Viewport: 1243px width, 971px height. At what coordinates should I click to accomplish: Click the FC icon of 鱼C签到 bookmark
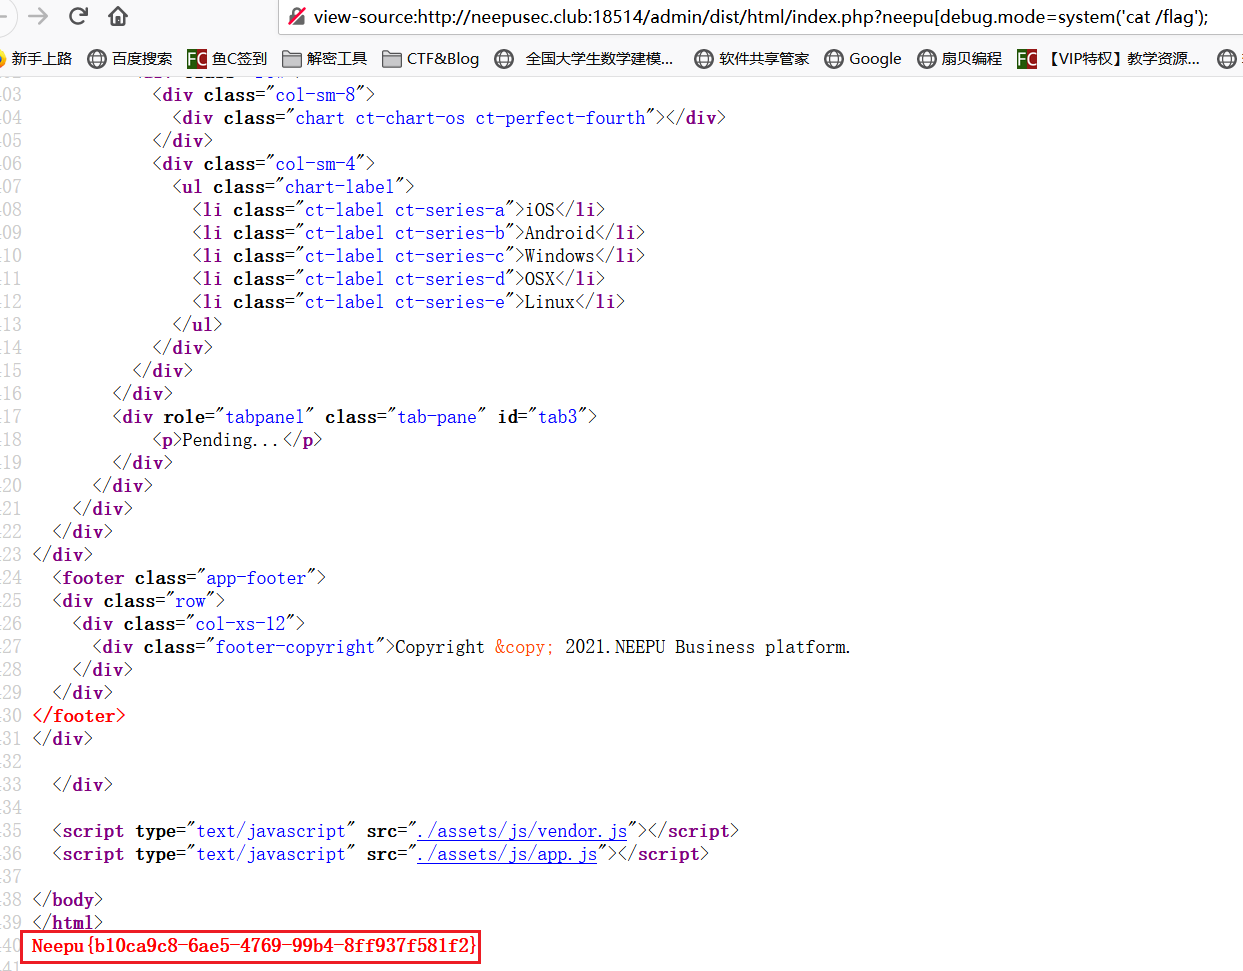197,59
